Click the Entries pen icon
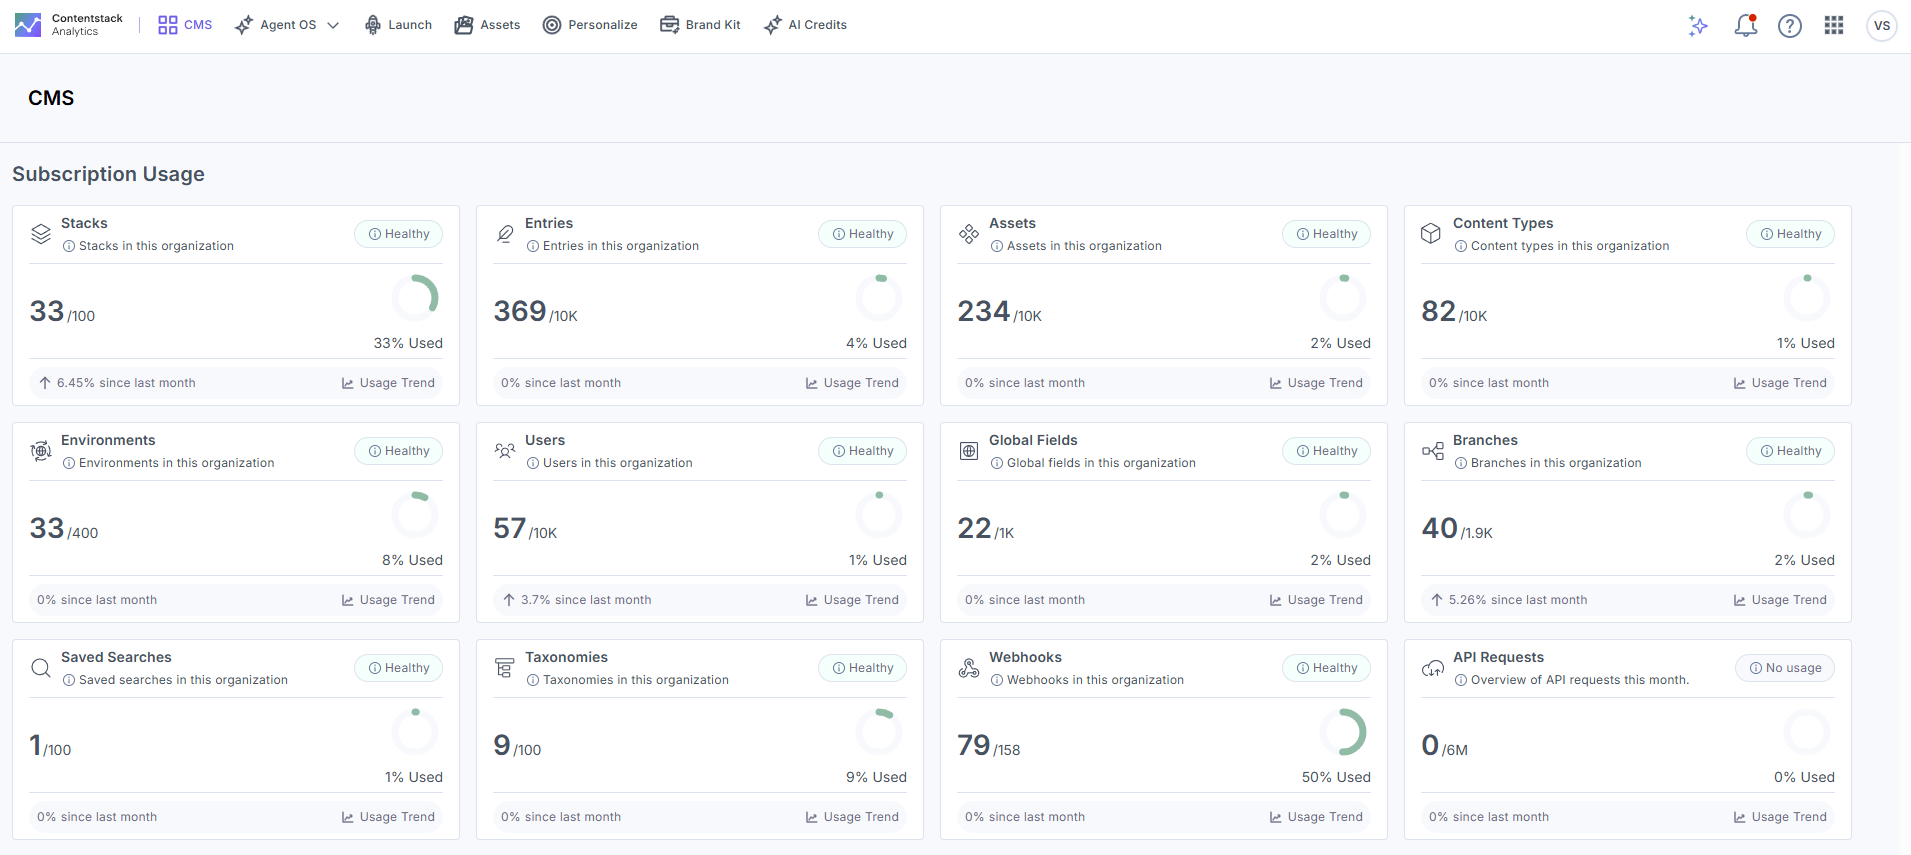The image size is (1911, 855). (x=505, y=234)
